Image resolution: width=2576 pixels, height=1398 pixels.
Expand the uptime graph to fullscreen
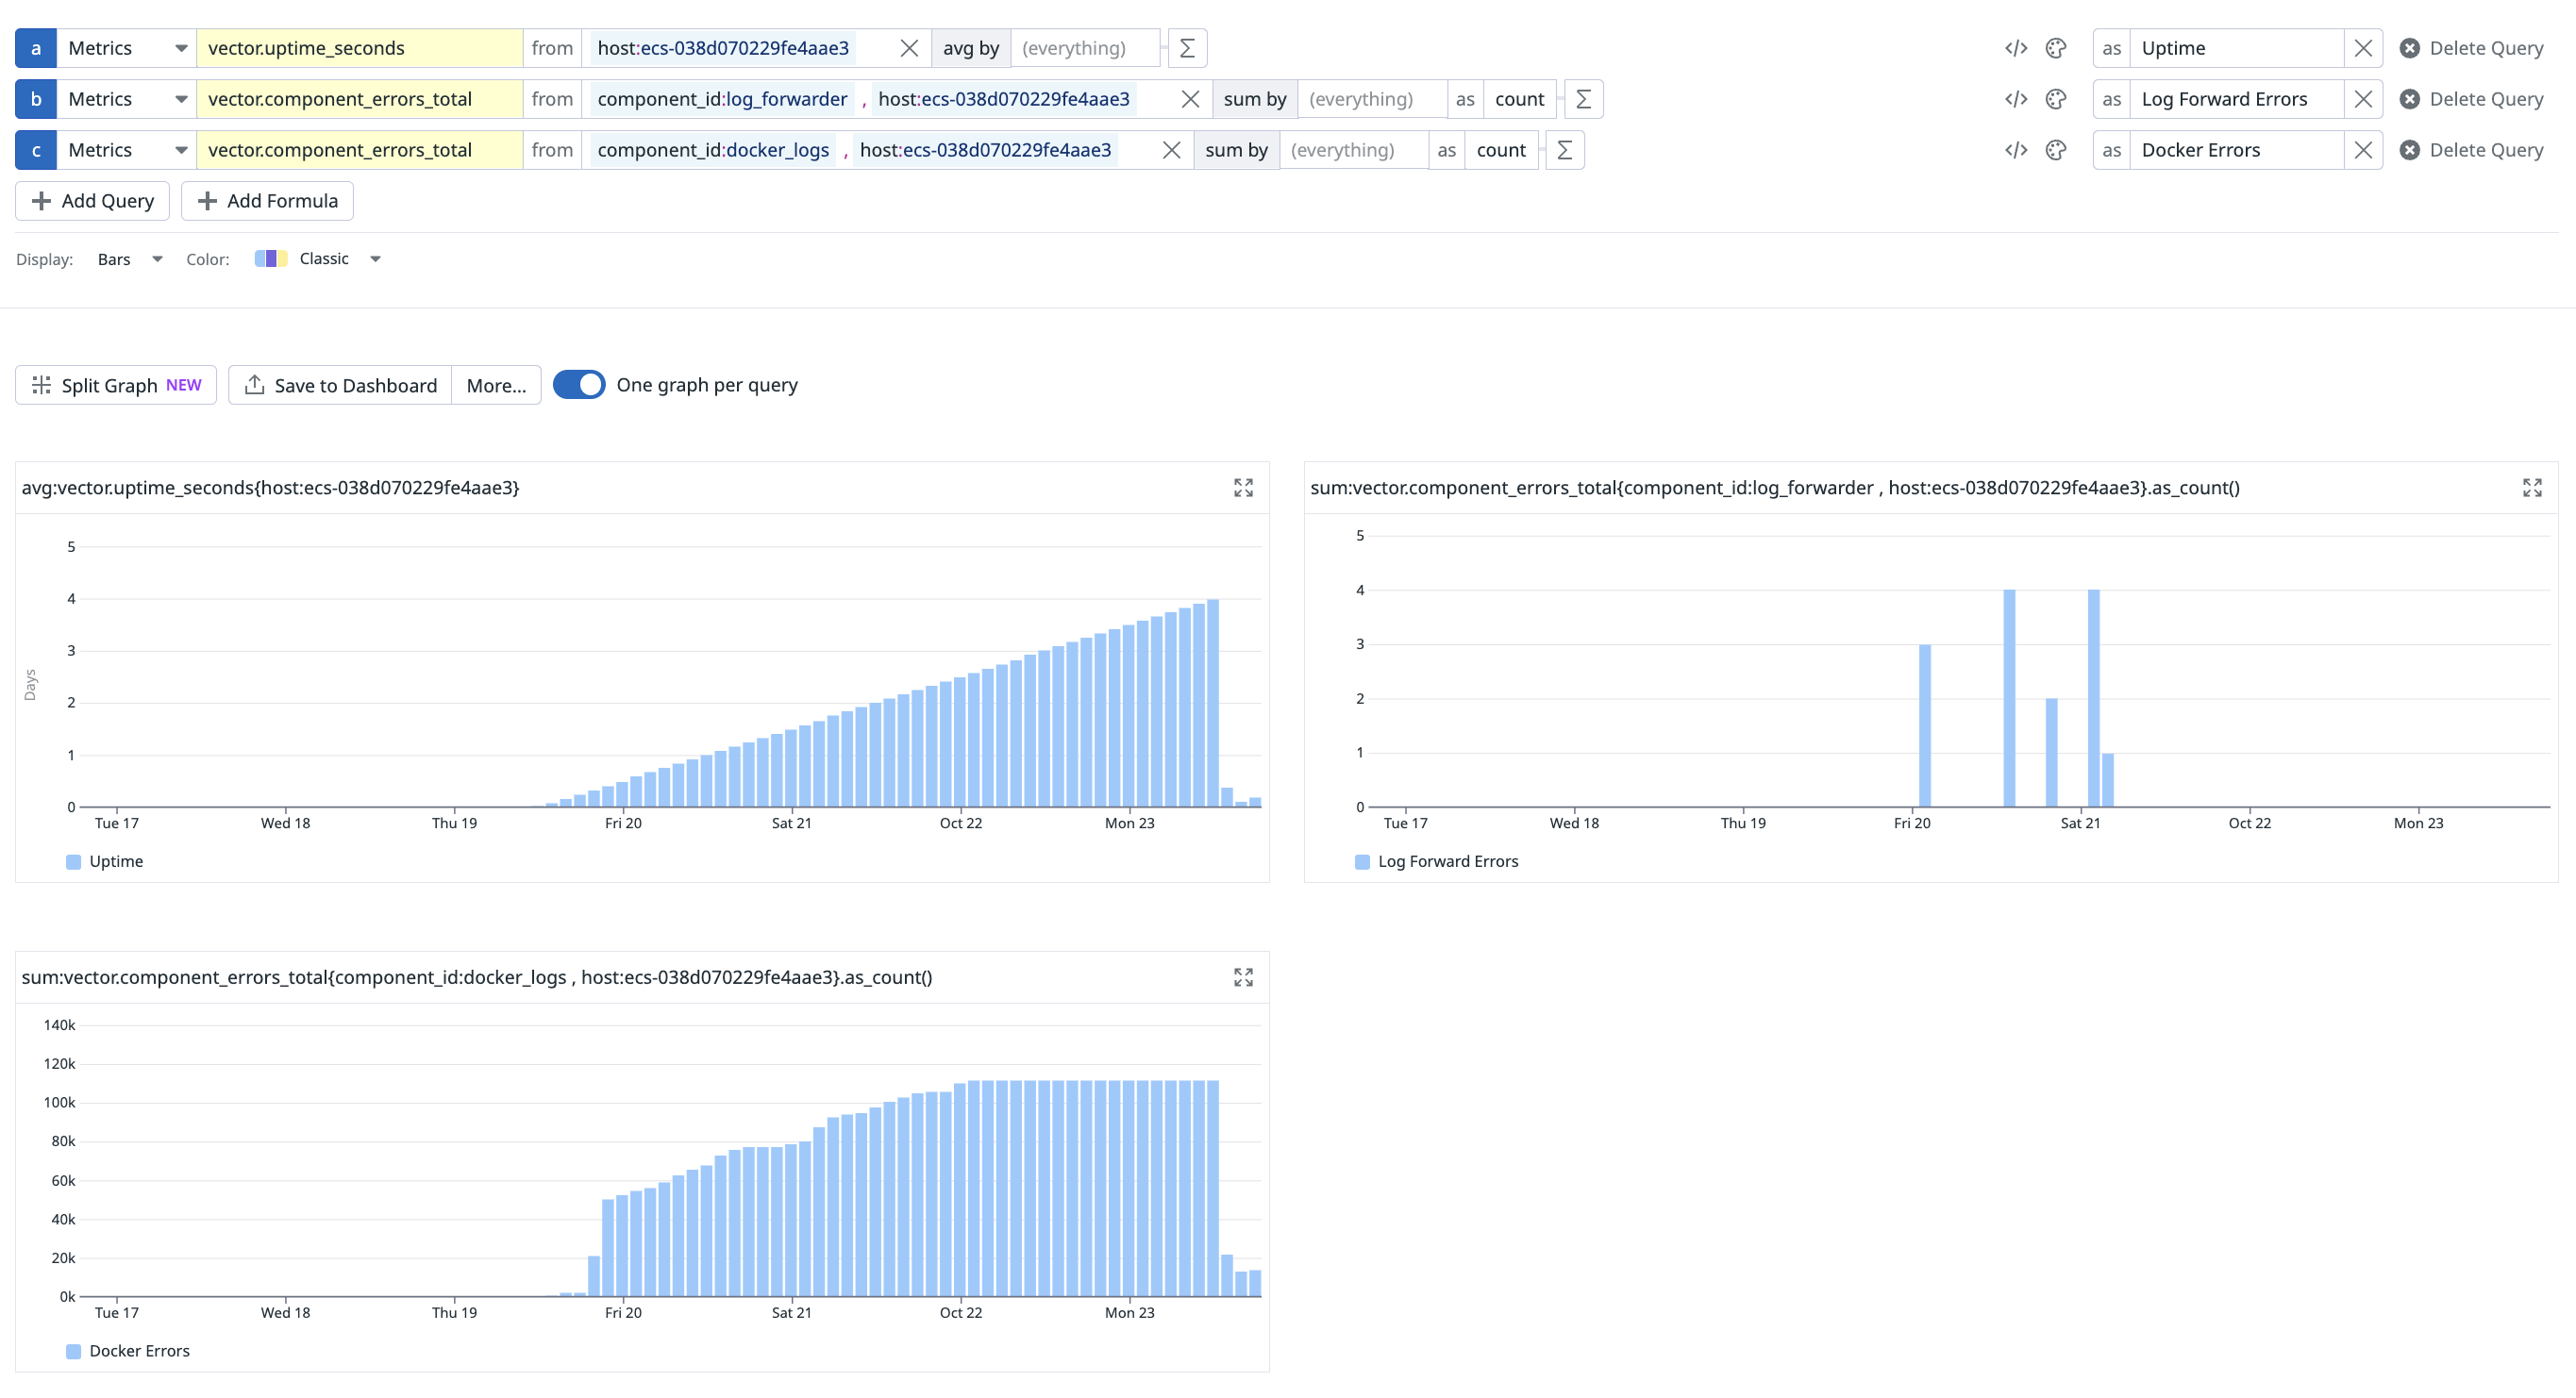click(x=1243, y=488)
